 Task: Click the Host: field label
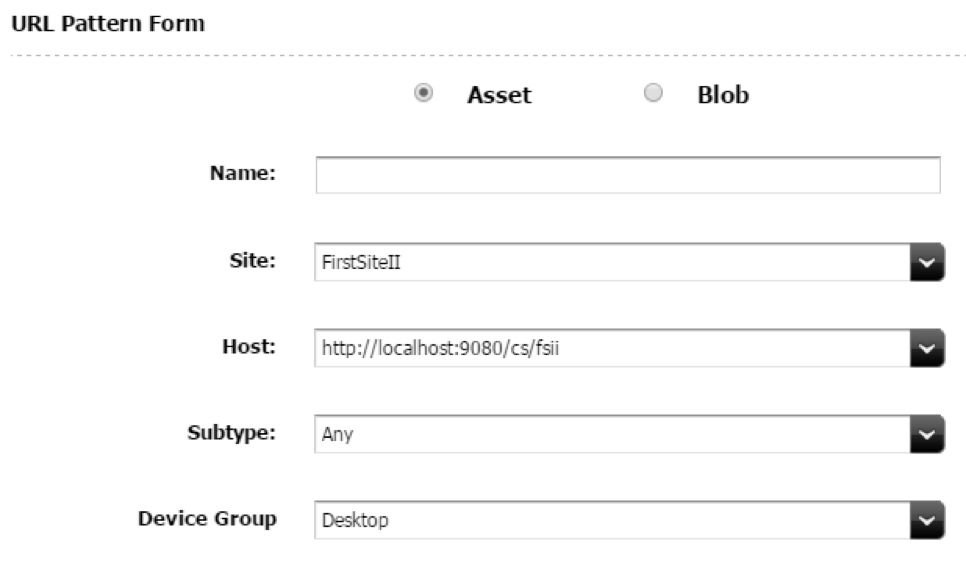pyautogui.click(x=250, y=346)
